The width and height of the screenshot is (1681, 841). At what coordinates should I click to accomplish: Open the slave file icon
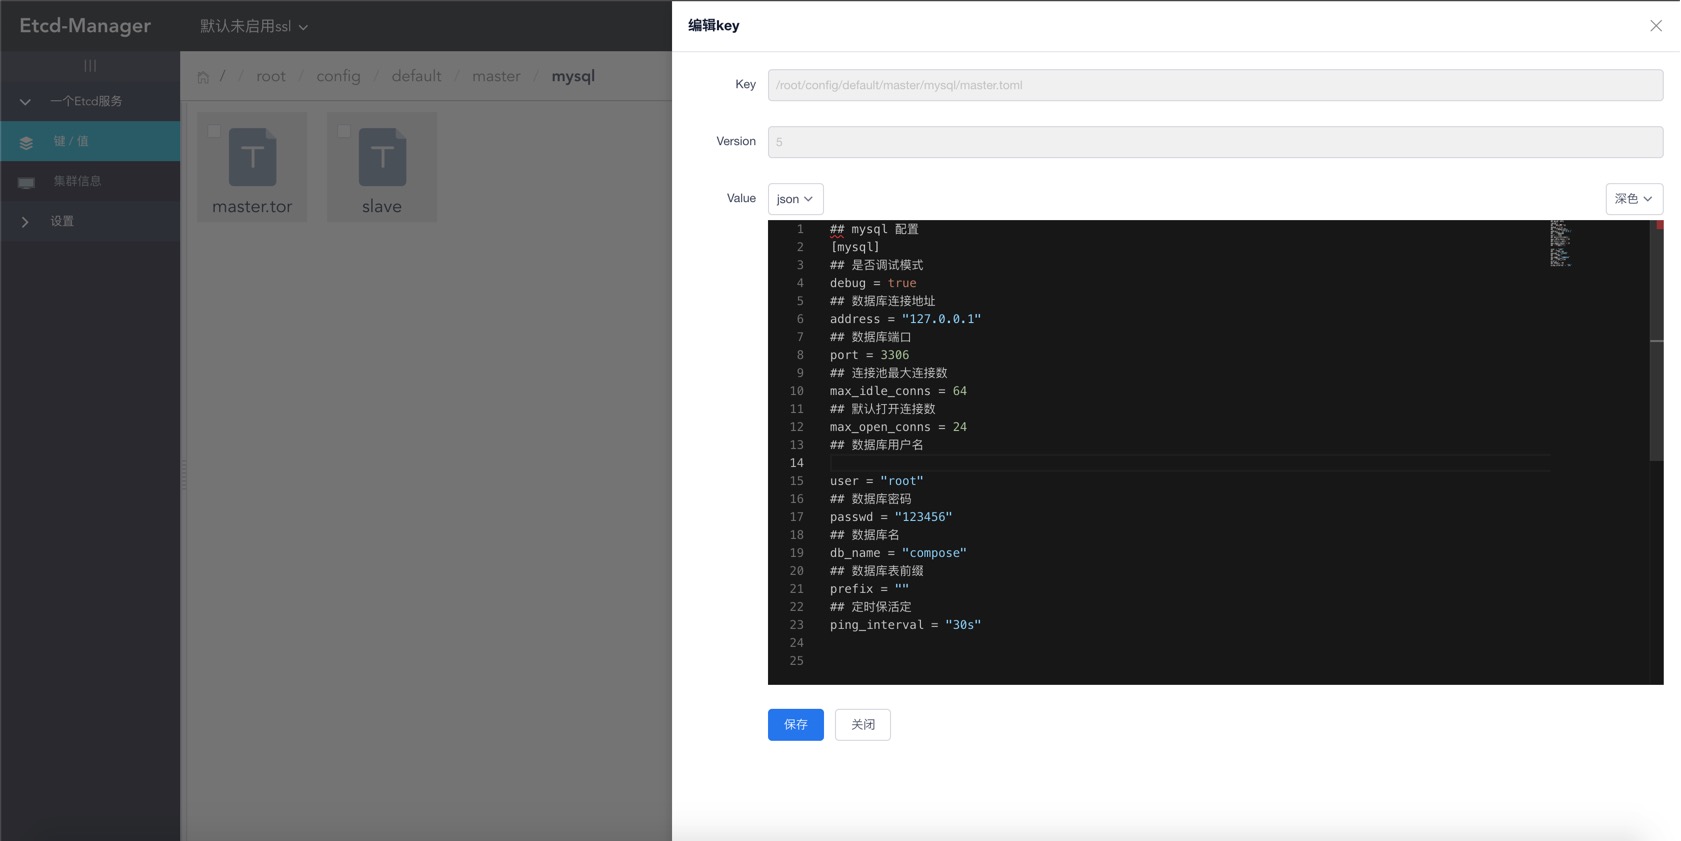(x=382, y=157)
